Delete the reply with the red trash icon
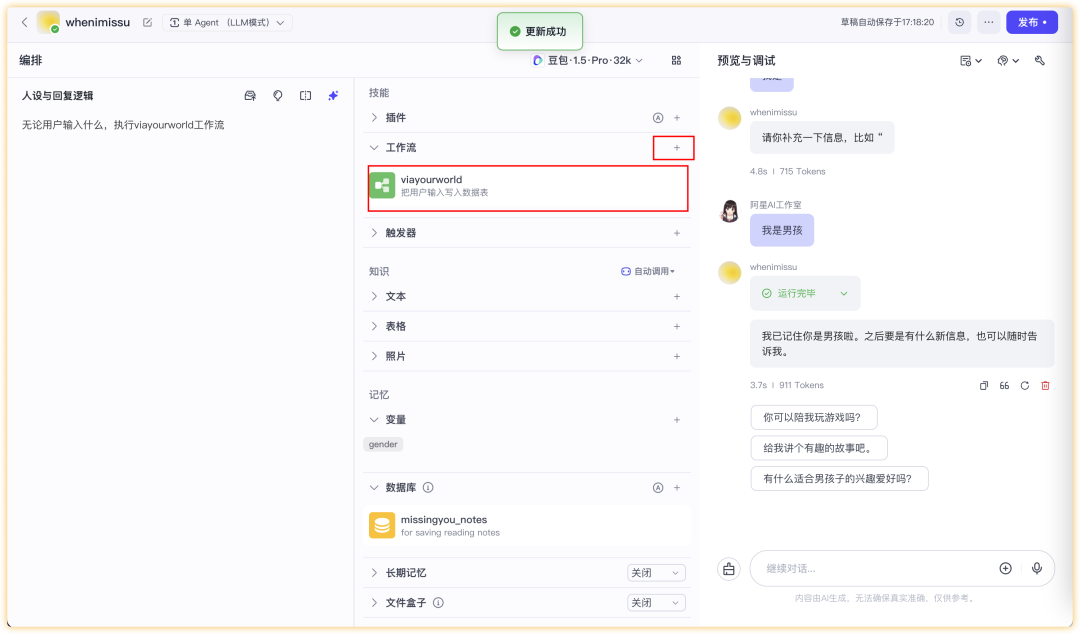 pos(1046,386)
